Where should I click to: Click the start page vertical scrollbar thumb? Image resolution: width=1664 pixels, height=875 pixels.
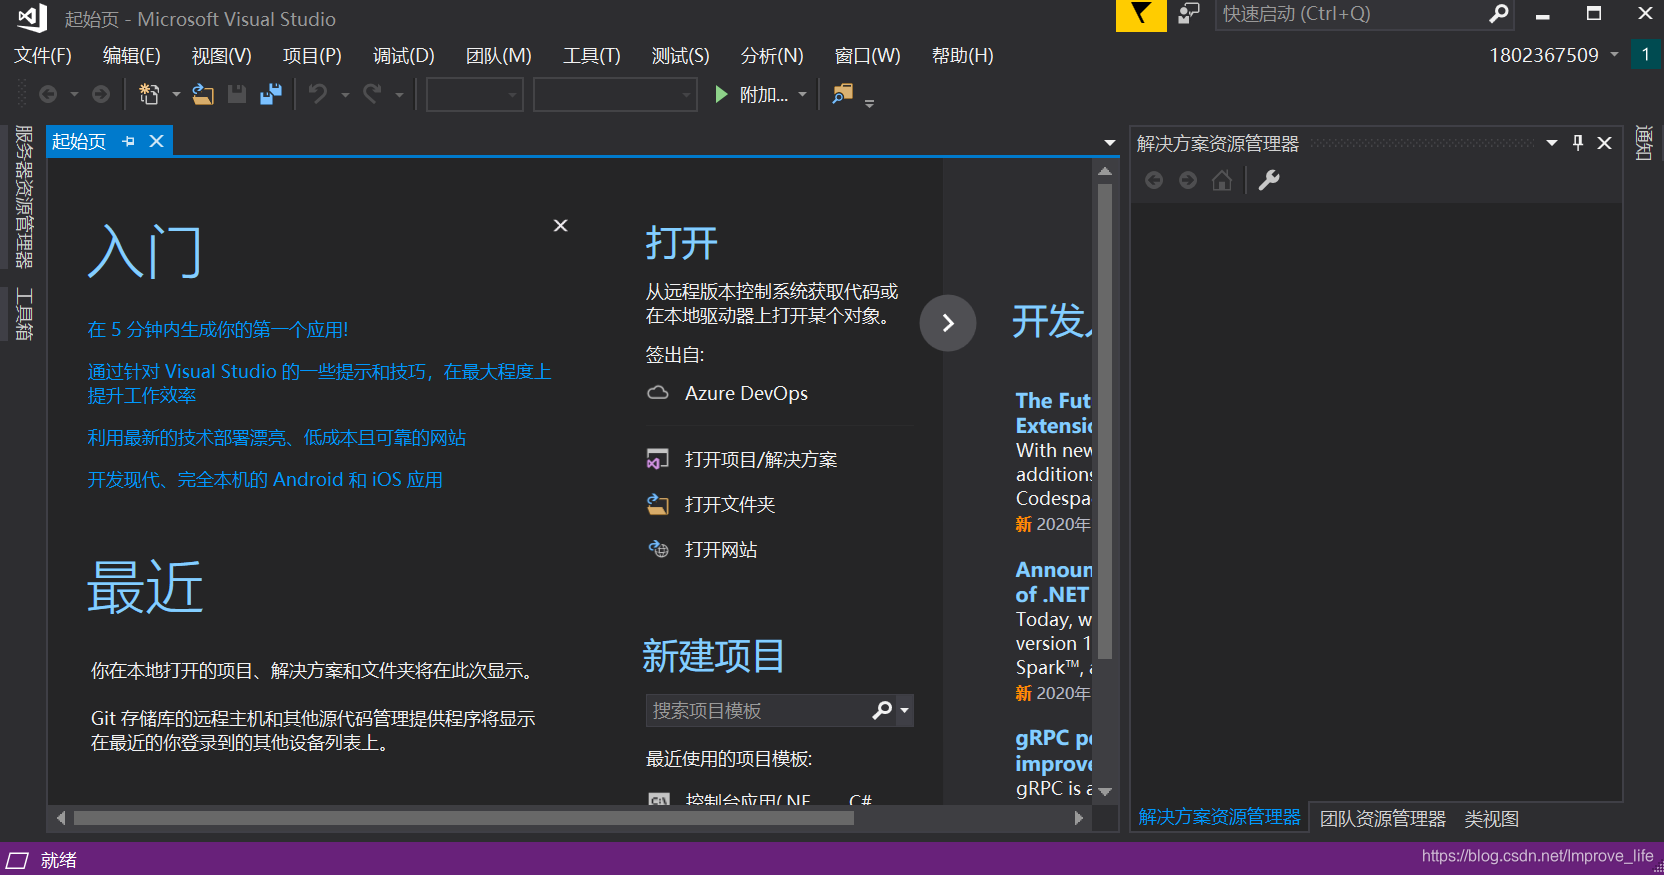coord(1105,421)
